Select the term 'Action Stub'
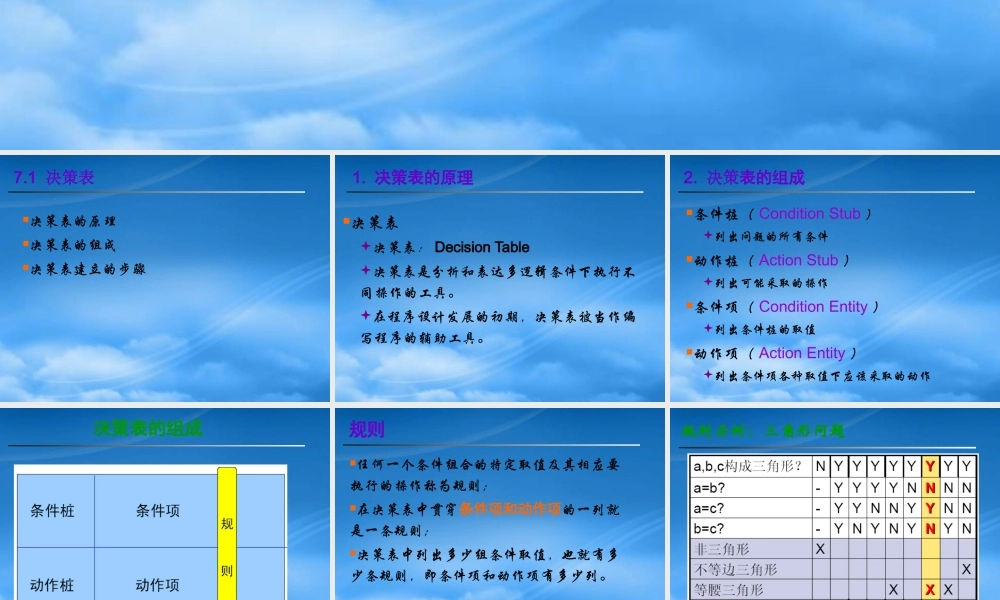The width and height of the screenshot is (1000, 600). [x=798, y=260]
